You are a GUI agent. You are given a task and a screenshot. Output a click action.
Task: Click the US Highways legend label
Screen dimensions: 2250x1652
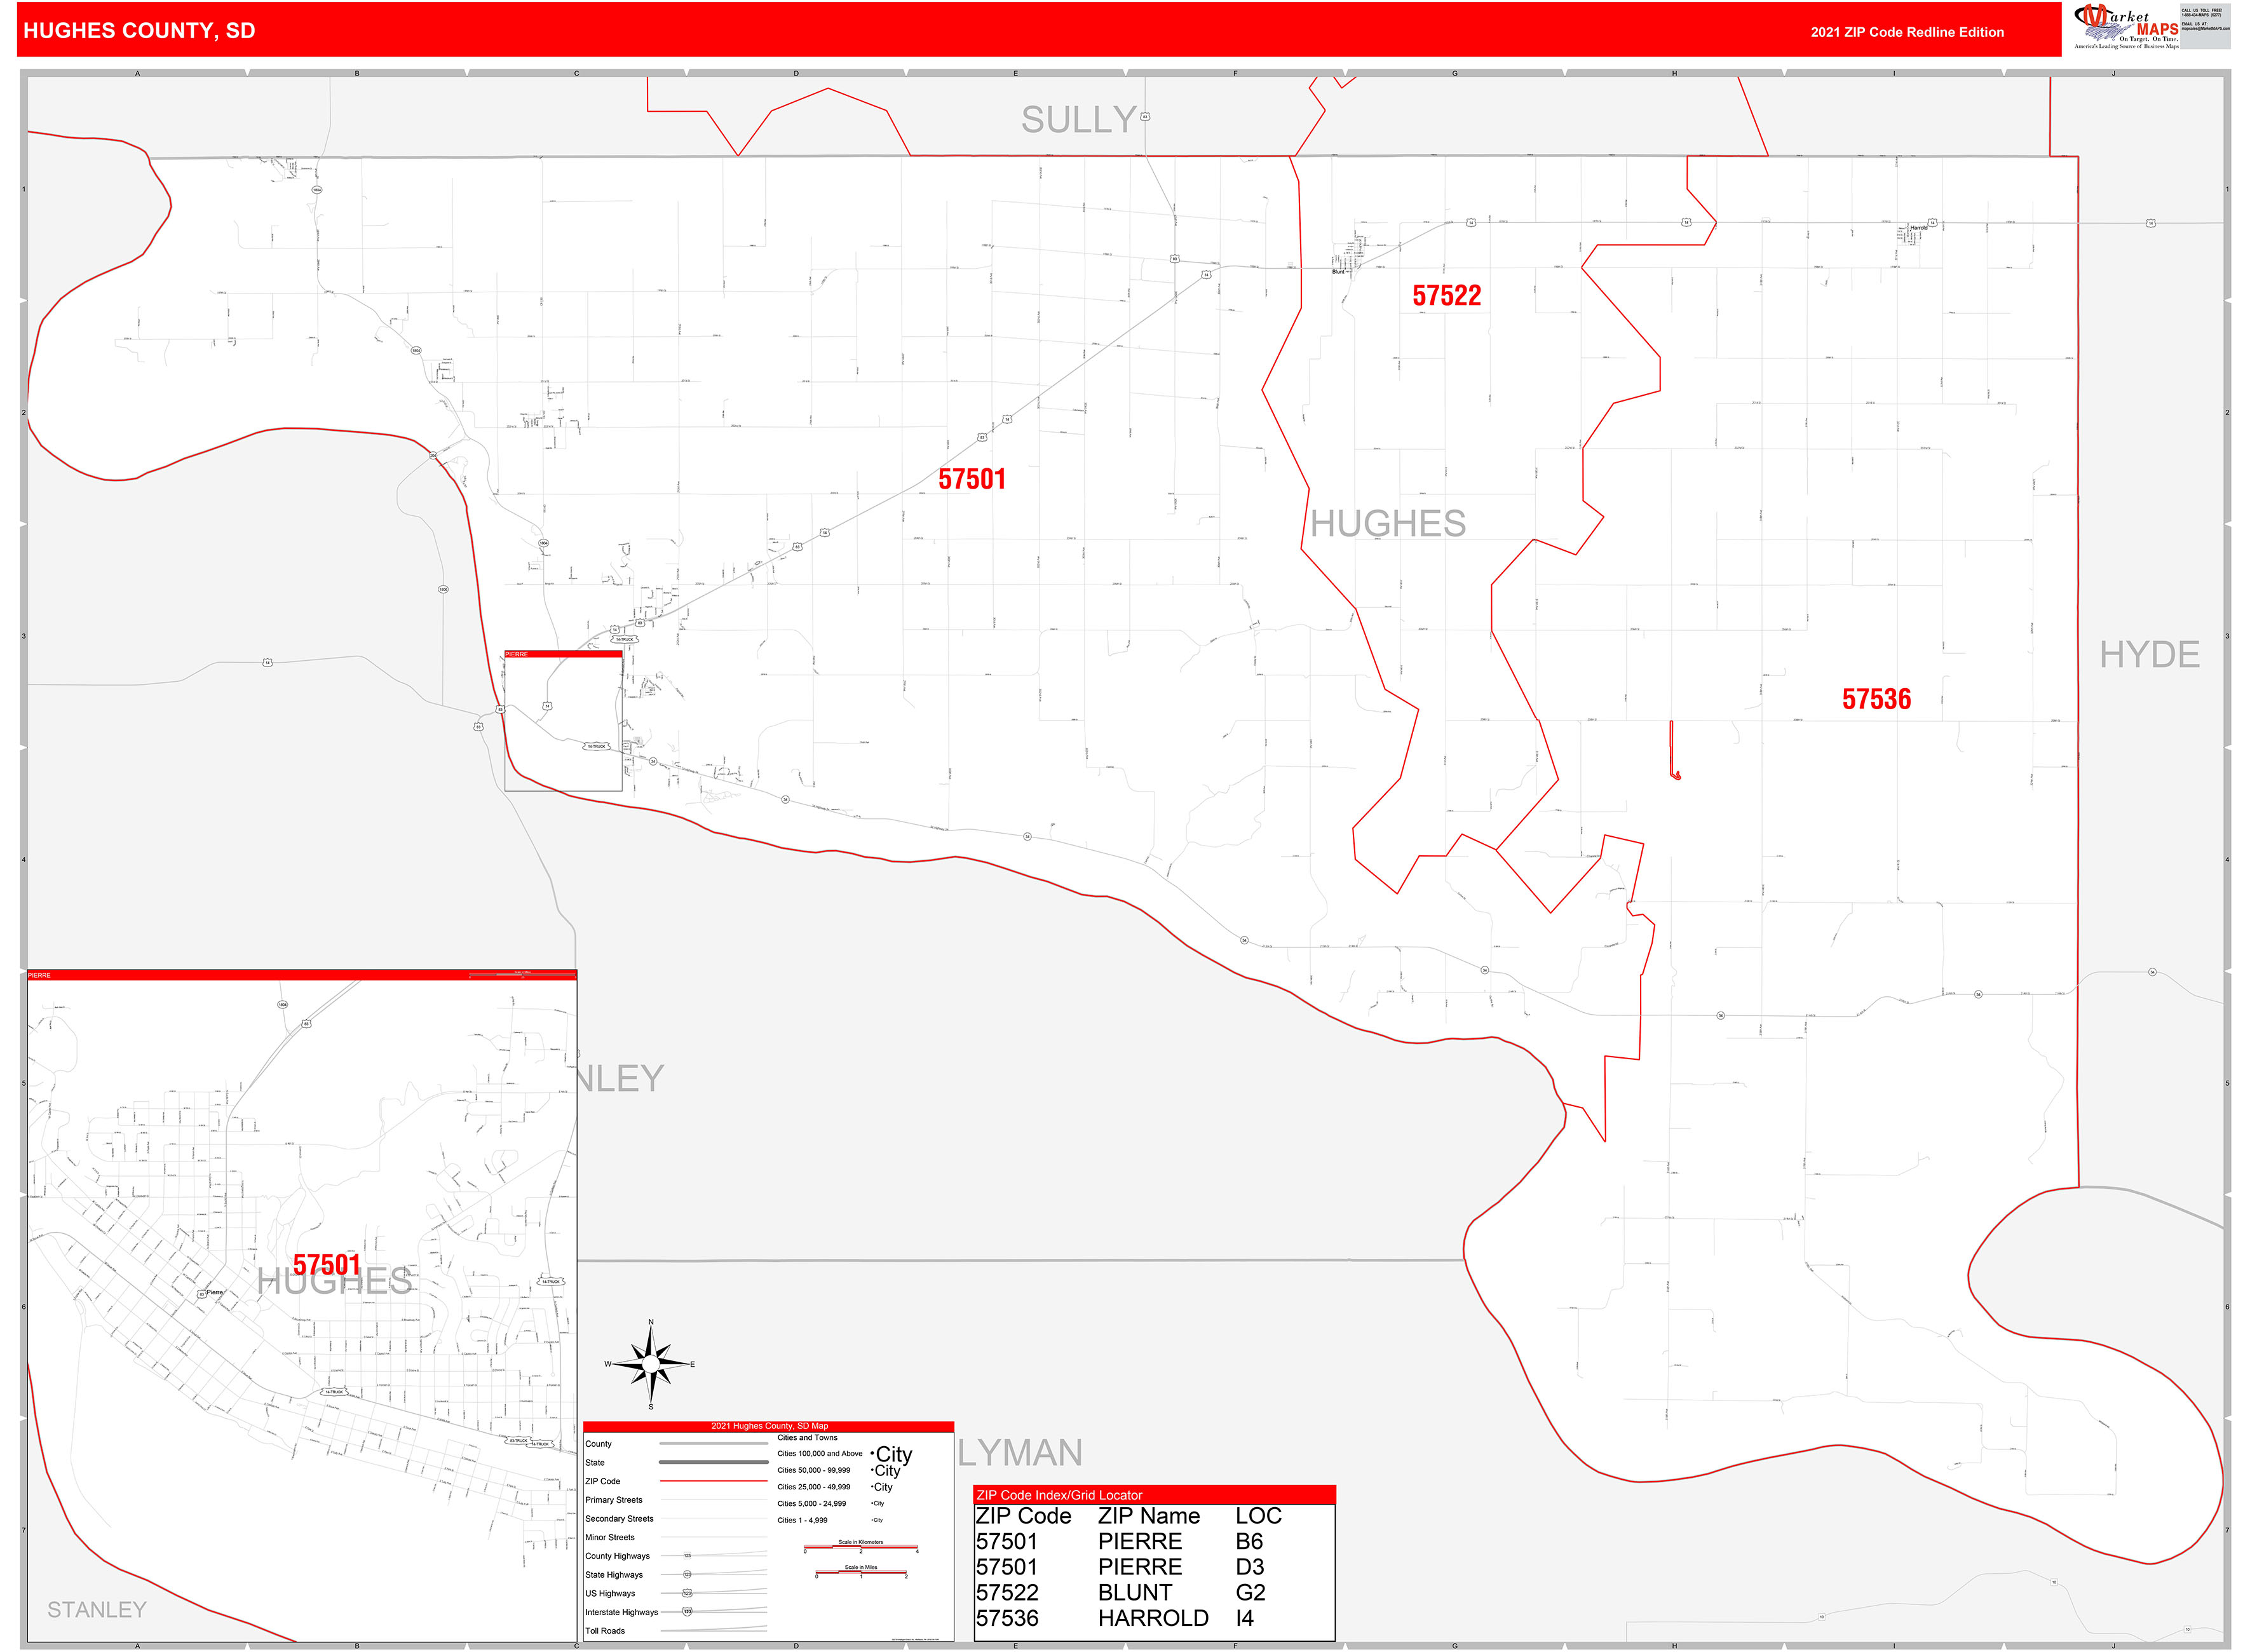tap(610, 1594)
